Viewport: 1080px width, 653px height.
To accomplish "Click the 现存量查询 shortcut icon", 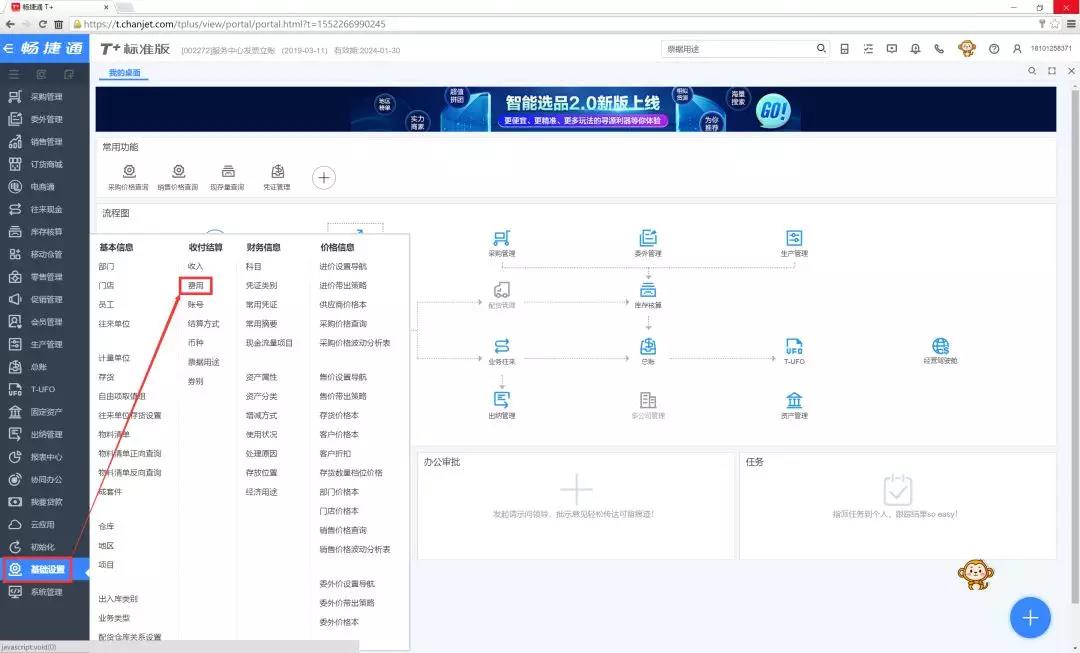I will click(x=228, y=172).
